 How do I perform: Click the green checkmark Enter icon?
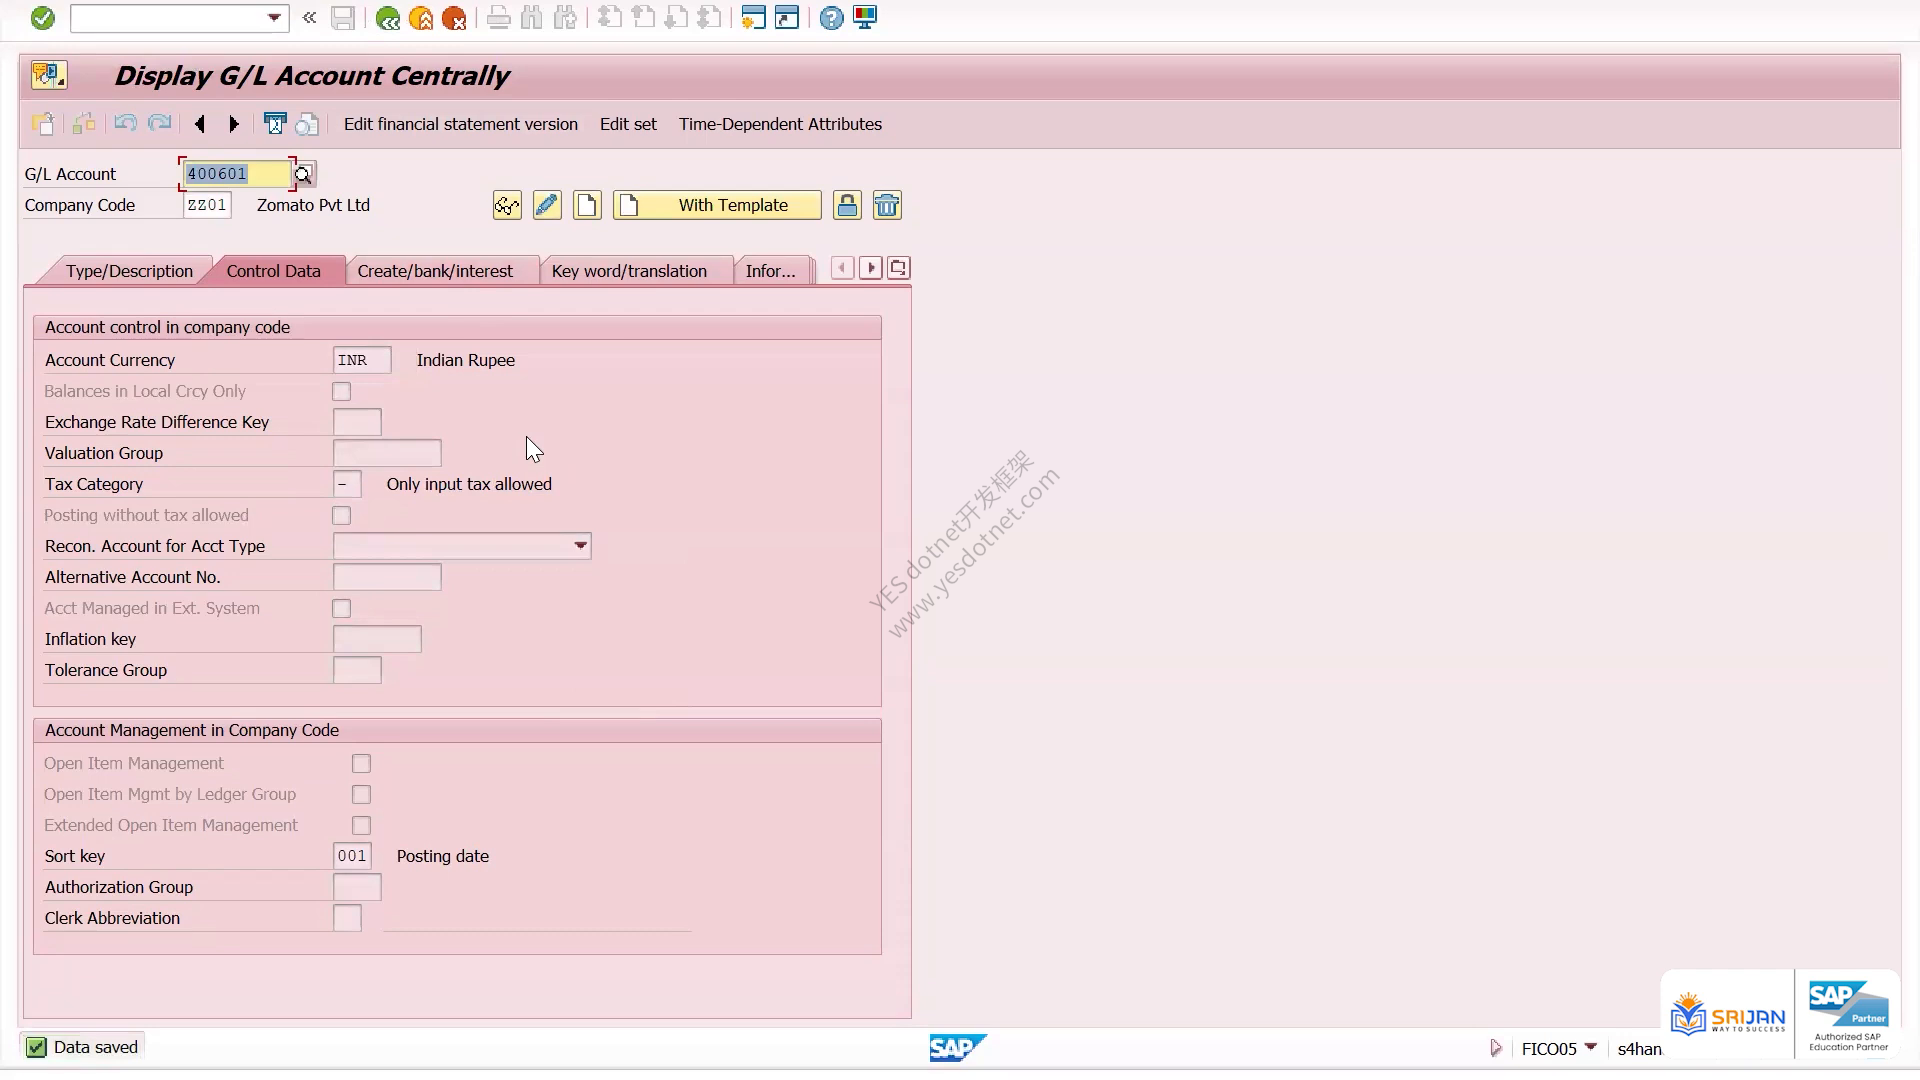[42, 18]
